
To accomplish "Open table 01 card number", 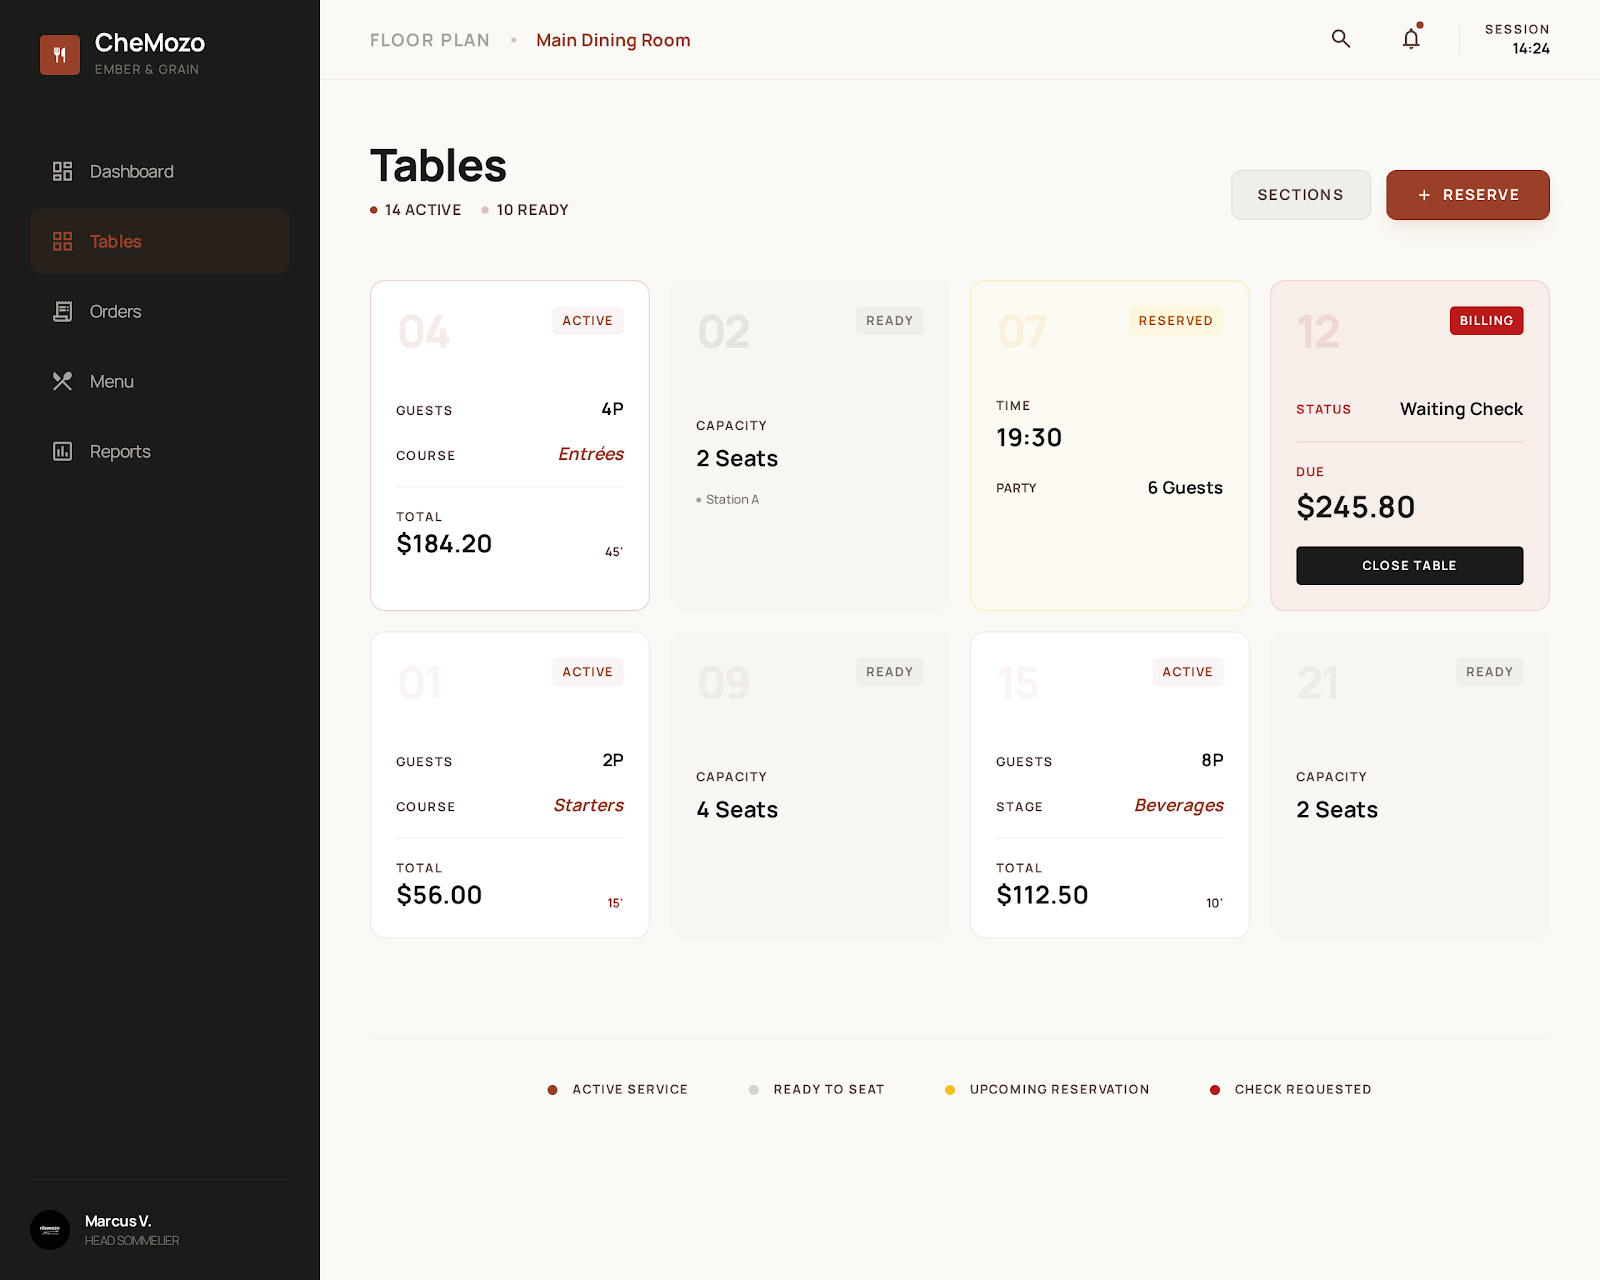I will pos(420,683).
